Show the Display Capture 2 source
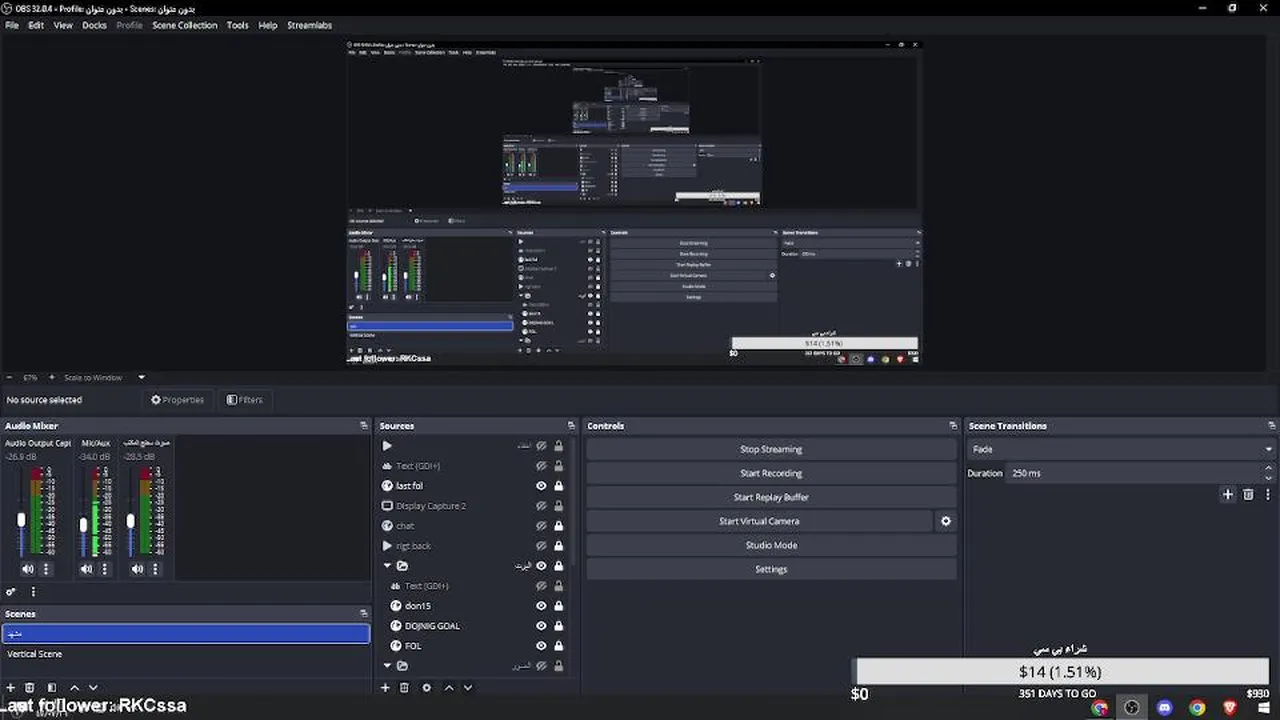This screenshot has width=1280, height=720. pyautogui.click(x=541, y=506)
